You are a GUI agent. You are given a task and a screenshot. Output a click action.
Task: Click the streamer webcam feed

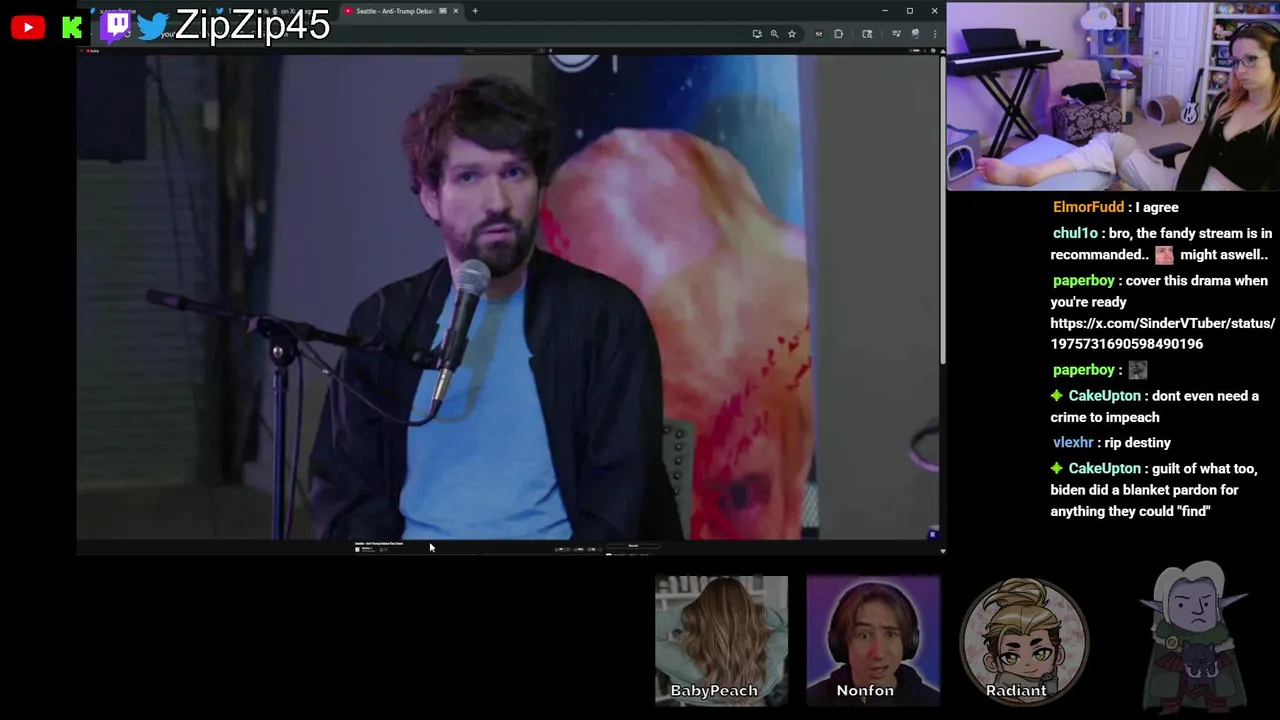pyautogui.click(x=1113, y=96)
